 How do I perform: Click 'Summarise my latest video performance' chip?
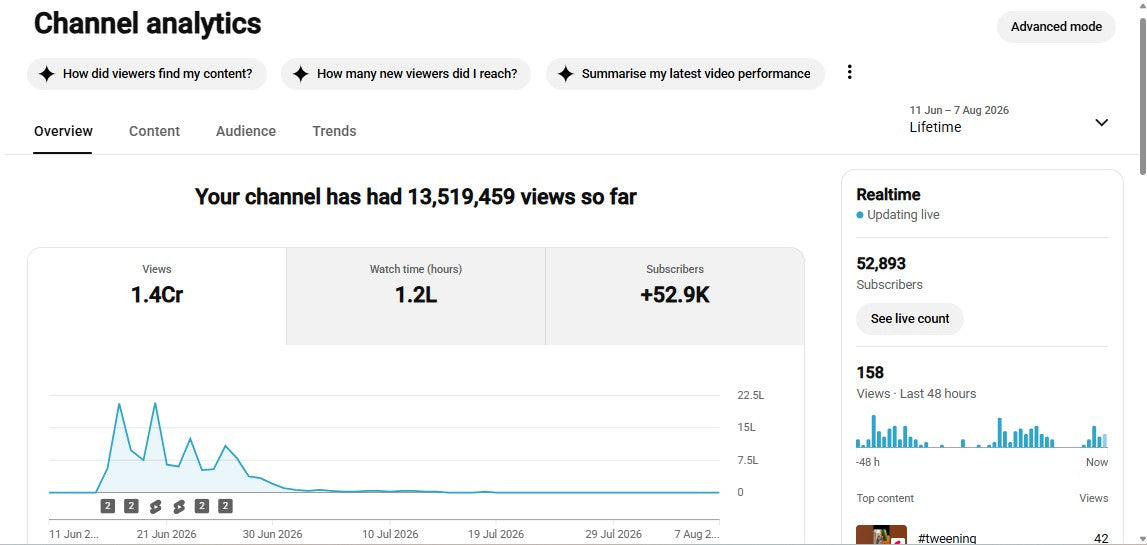pyautogui.click(x=685, y=74)
